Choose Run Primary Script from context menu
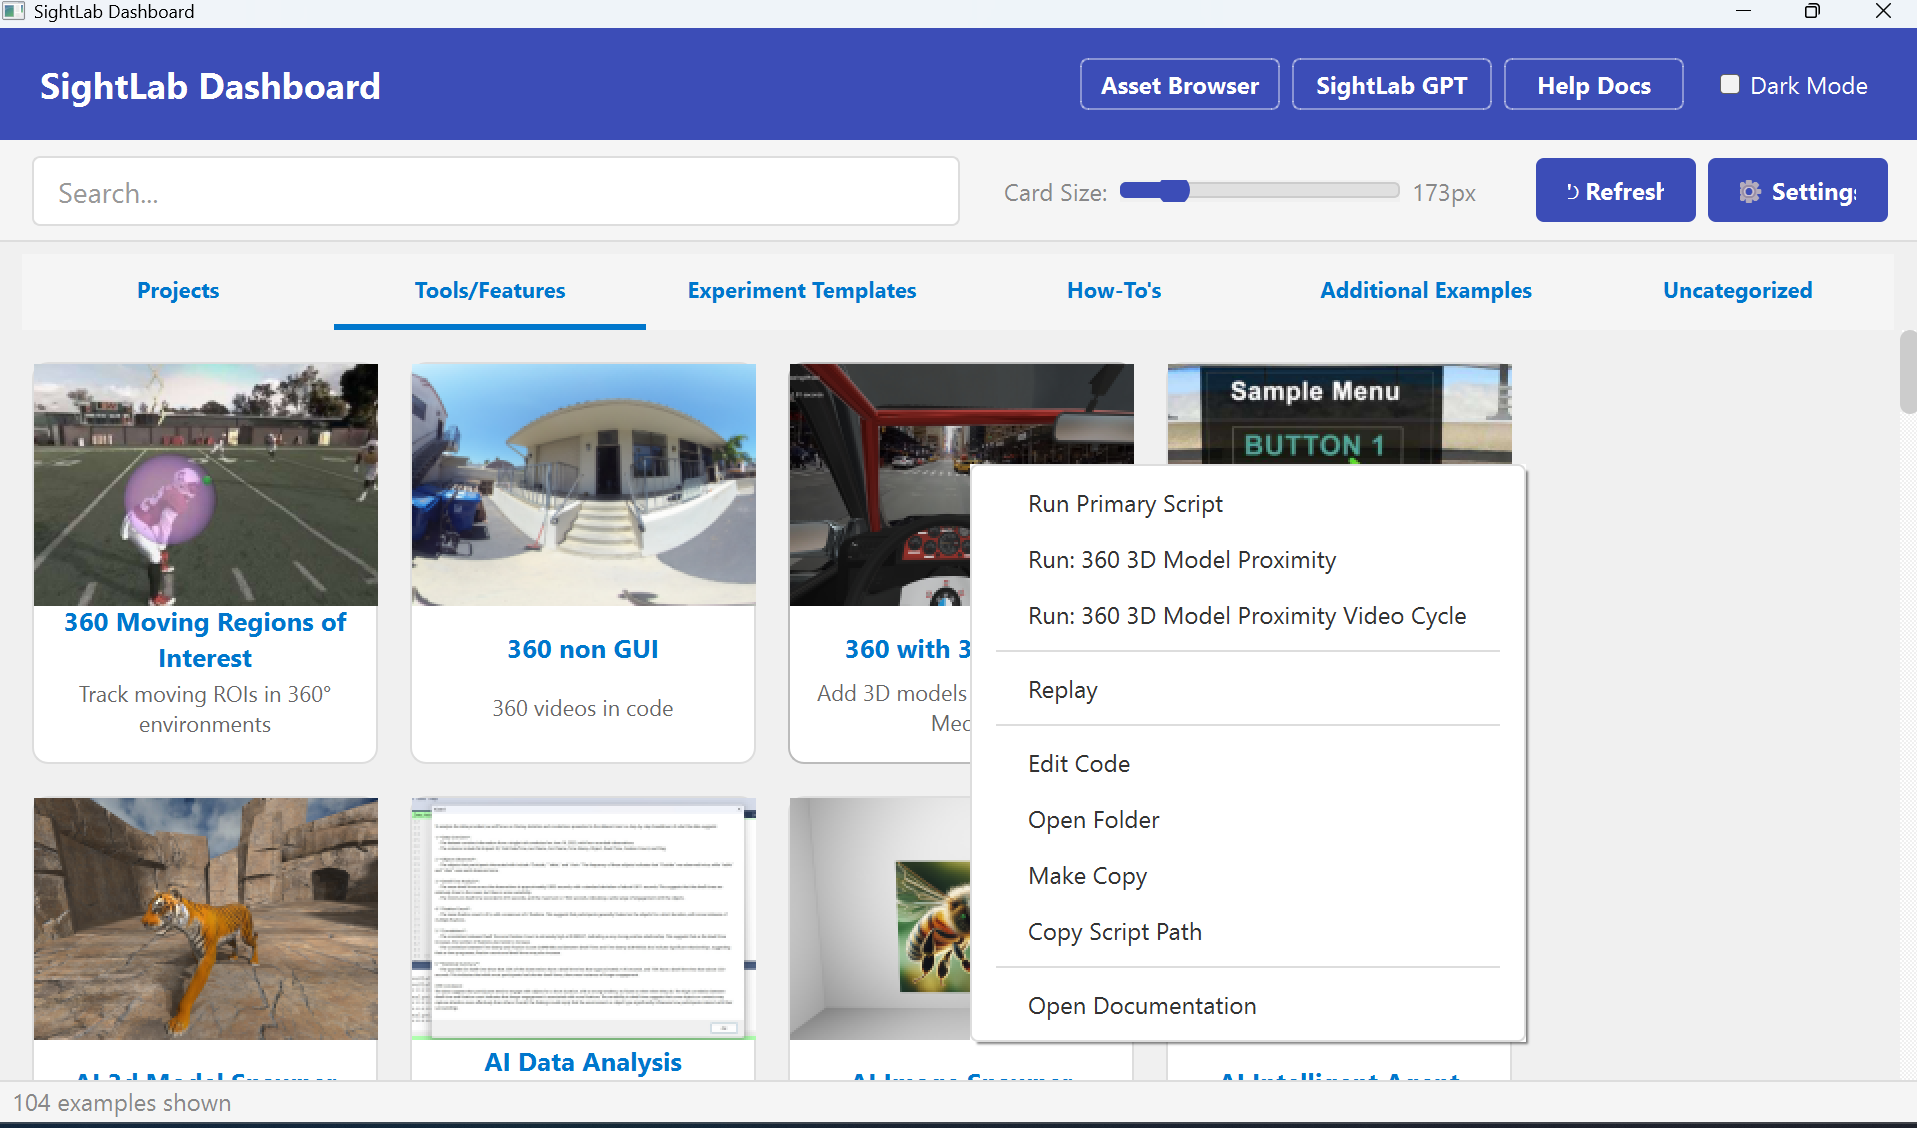The height and width of the screenshot is (1128, 1917). pyautogui.click(x=1125, y=504)
